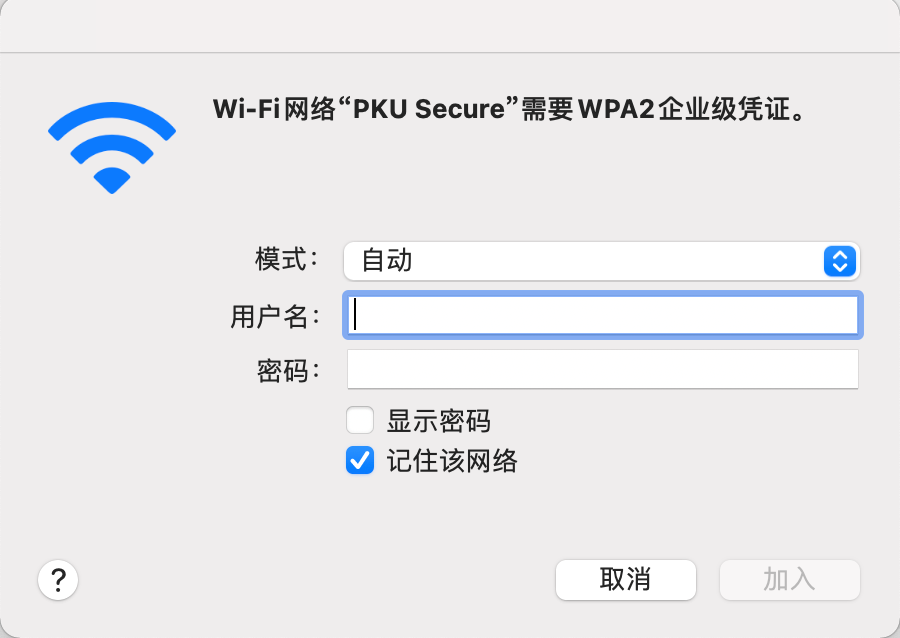Click the 密码: label
The height and width of the screenshot is (638, 900).
288,371
